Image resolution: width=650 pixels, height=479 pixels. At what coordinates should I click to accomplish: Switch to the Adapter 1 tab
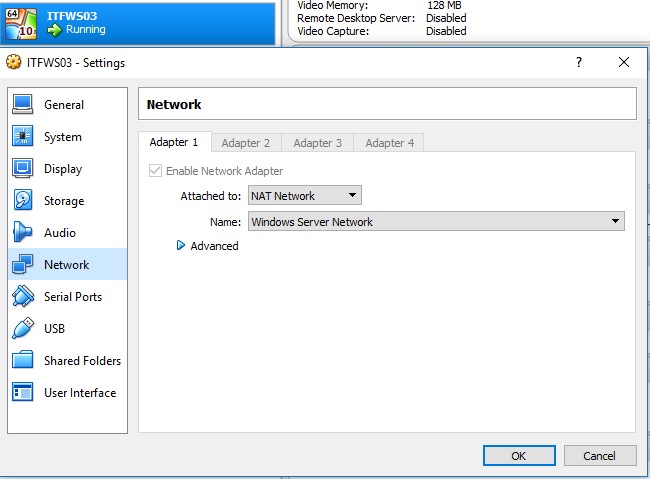coord(174,142)
